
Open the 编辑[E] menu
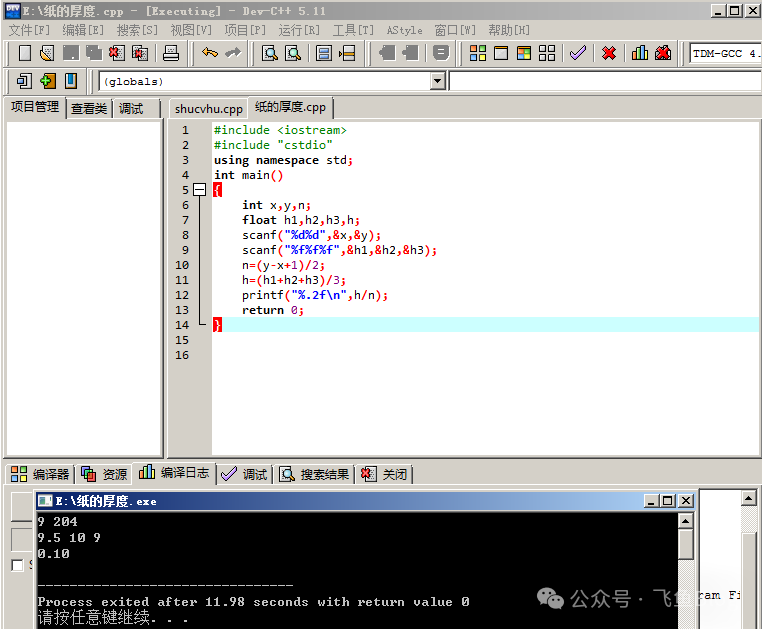83,30
